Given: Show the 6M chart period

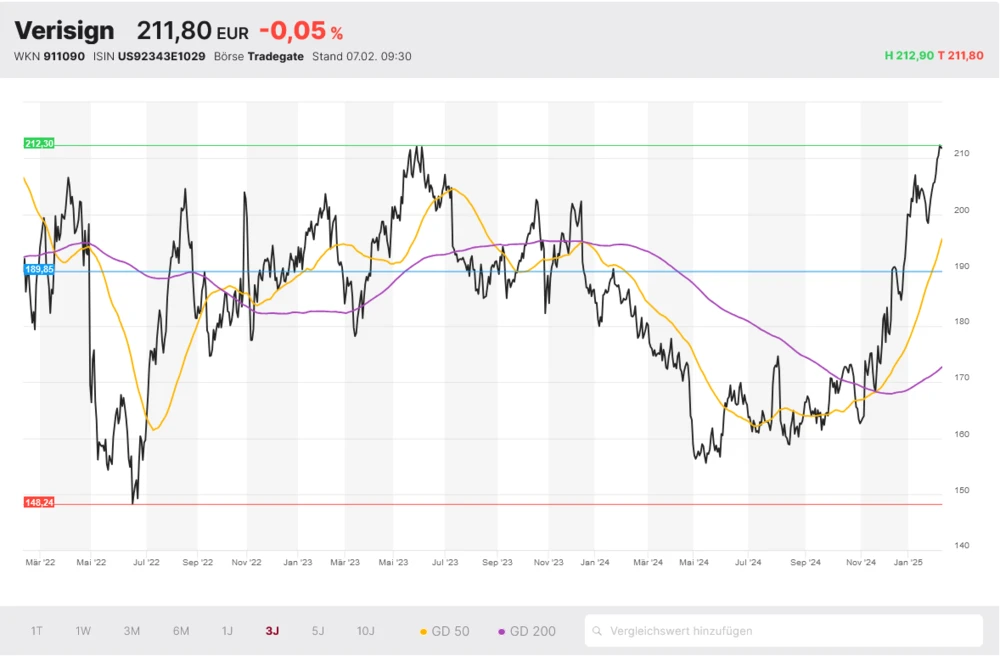Looking at the screenshot, I should pos(181,631).
